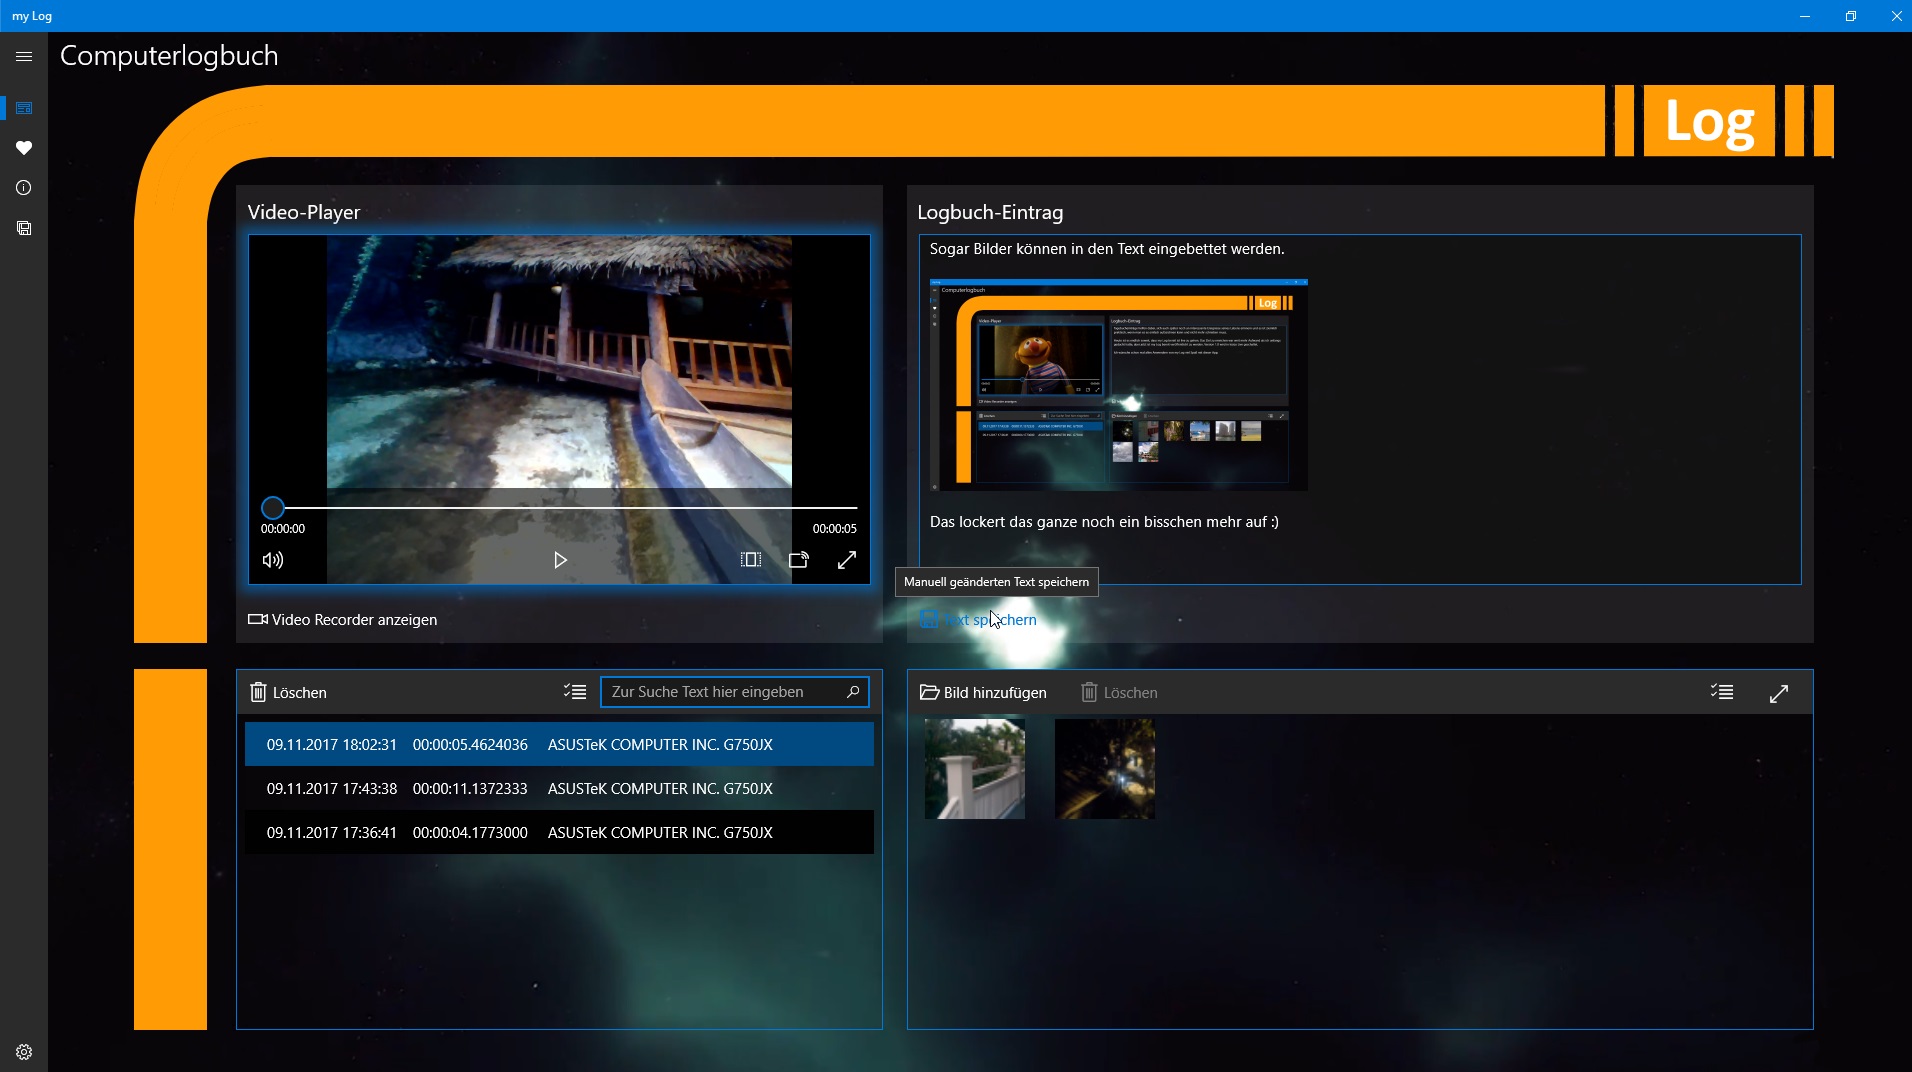Play the video
Viewport: 1912px width, 1072px height.
click(560, 560)
